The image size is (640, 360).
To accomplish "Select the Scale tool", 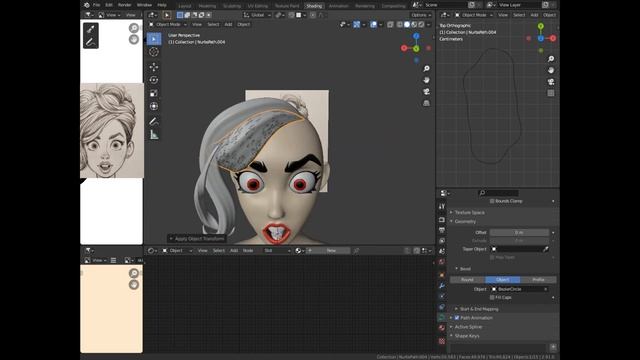I will 154,93.
